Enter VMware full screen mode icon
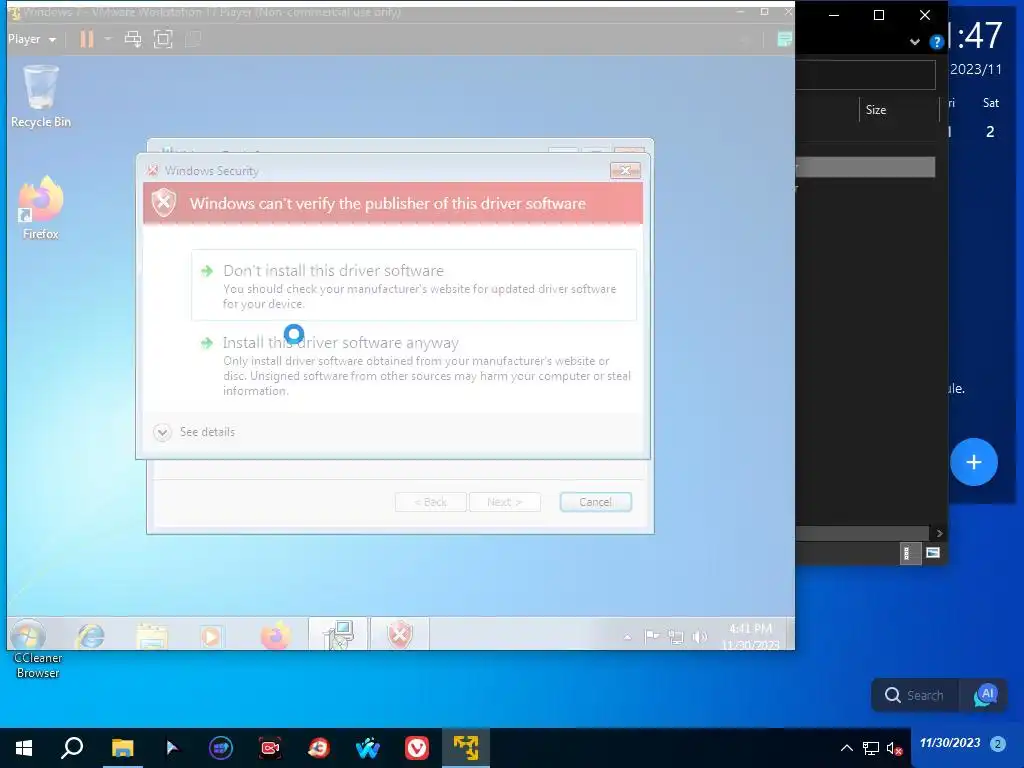 click(163, 39)
